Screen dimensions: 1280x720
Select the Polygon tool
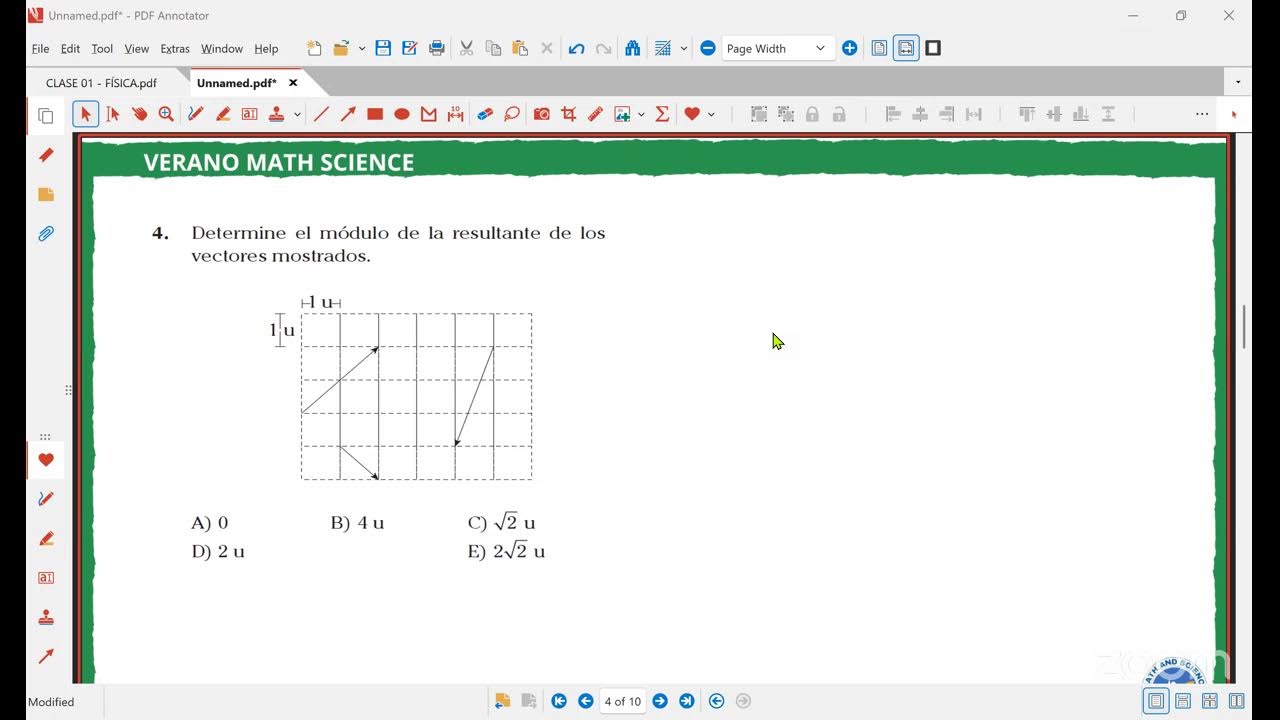tap(429, 114)
